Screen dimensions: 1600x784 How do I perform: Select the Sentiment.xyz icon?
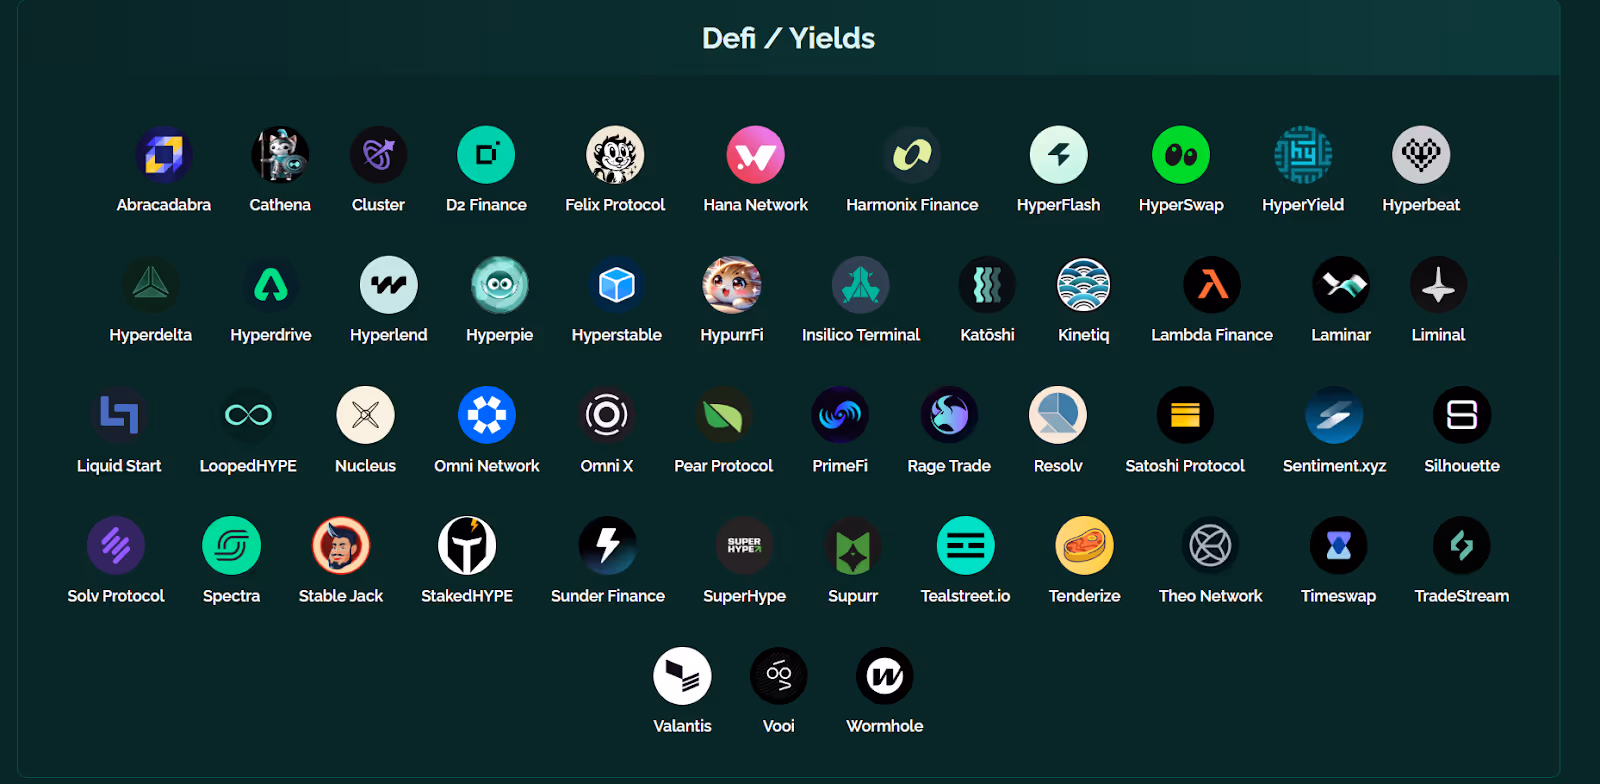[1335, 415]
